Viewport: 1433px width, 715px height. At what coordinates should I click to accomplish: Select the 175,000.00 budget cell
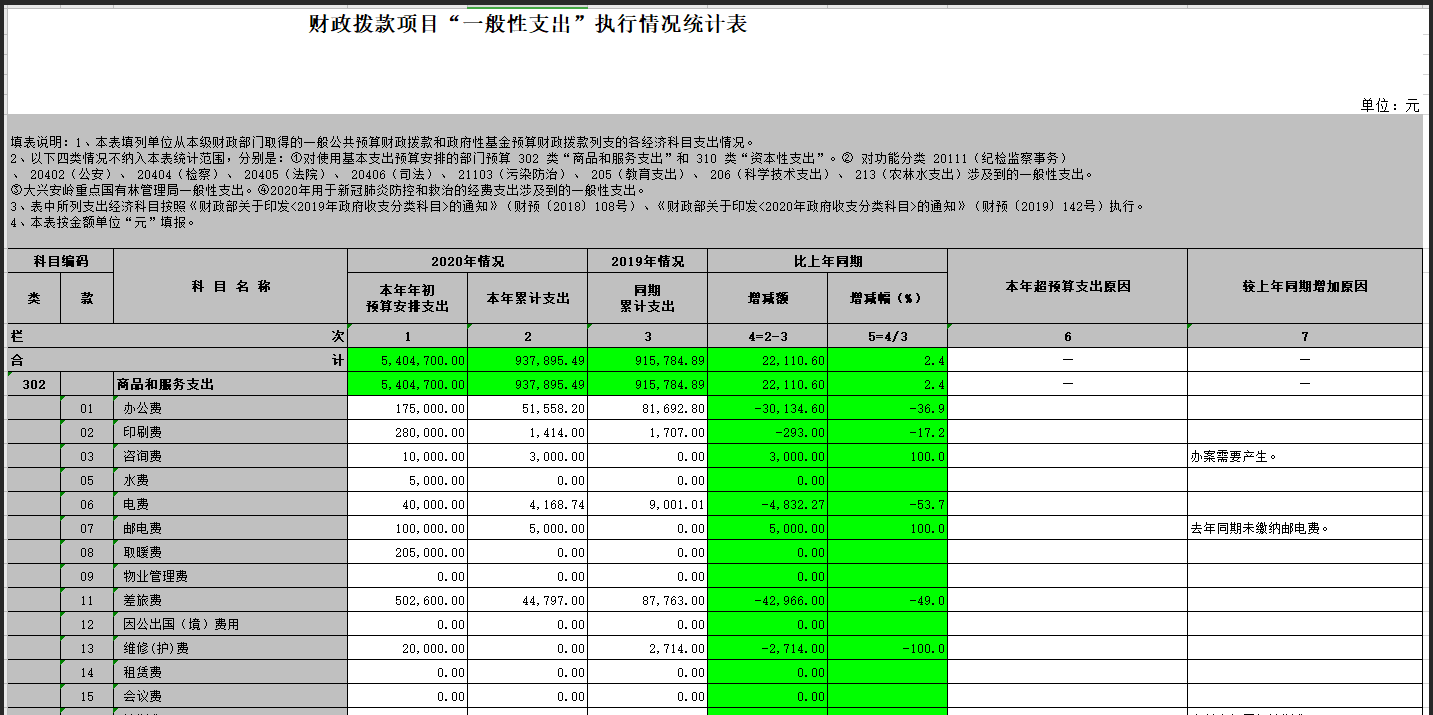pyautogui.click(x=408, y=408)
